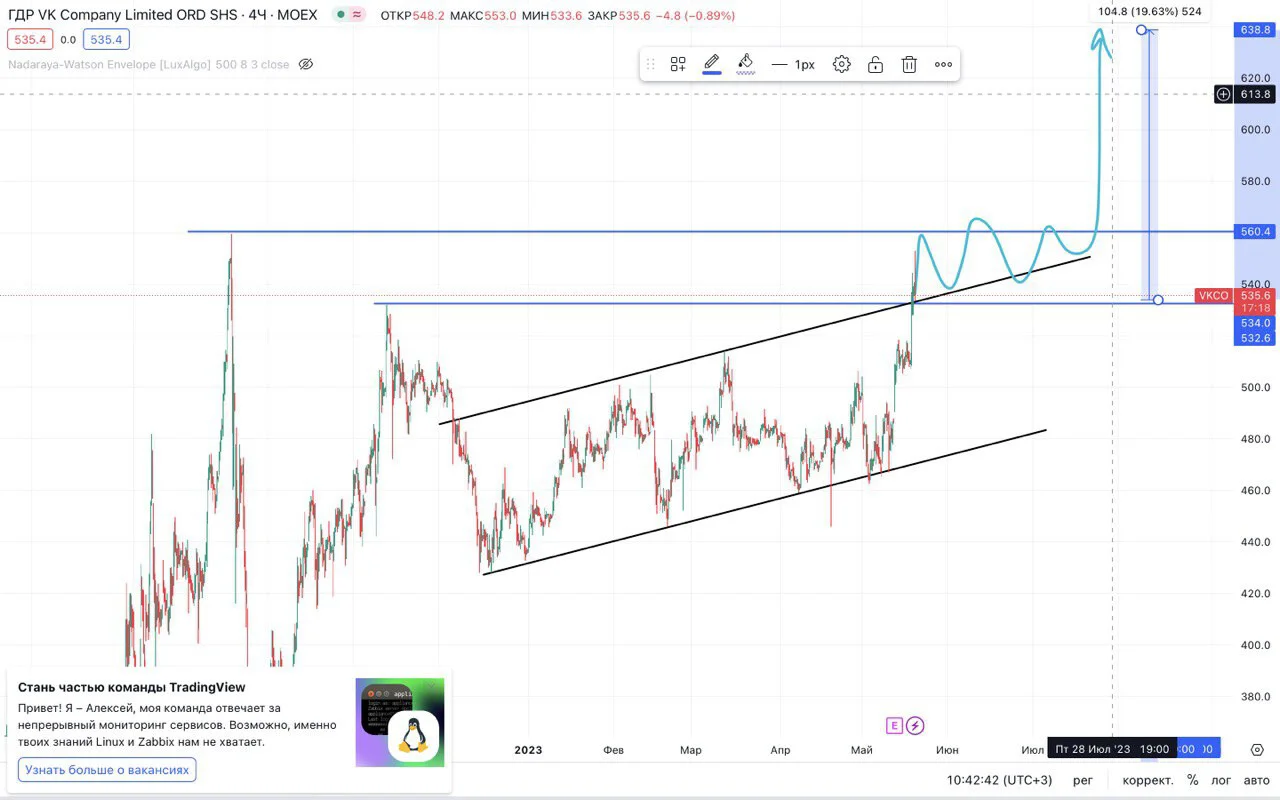Delete drawing with the trash icon
Screen dimensions: 1280x800
click(x=909, y=64)
